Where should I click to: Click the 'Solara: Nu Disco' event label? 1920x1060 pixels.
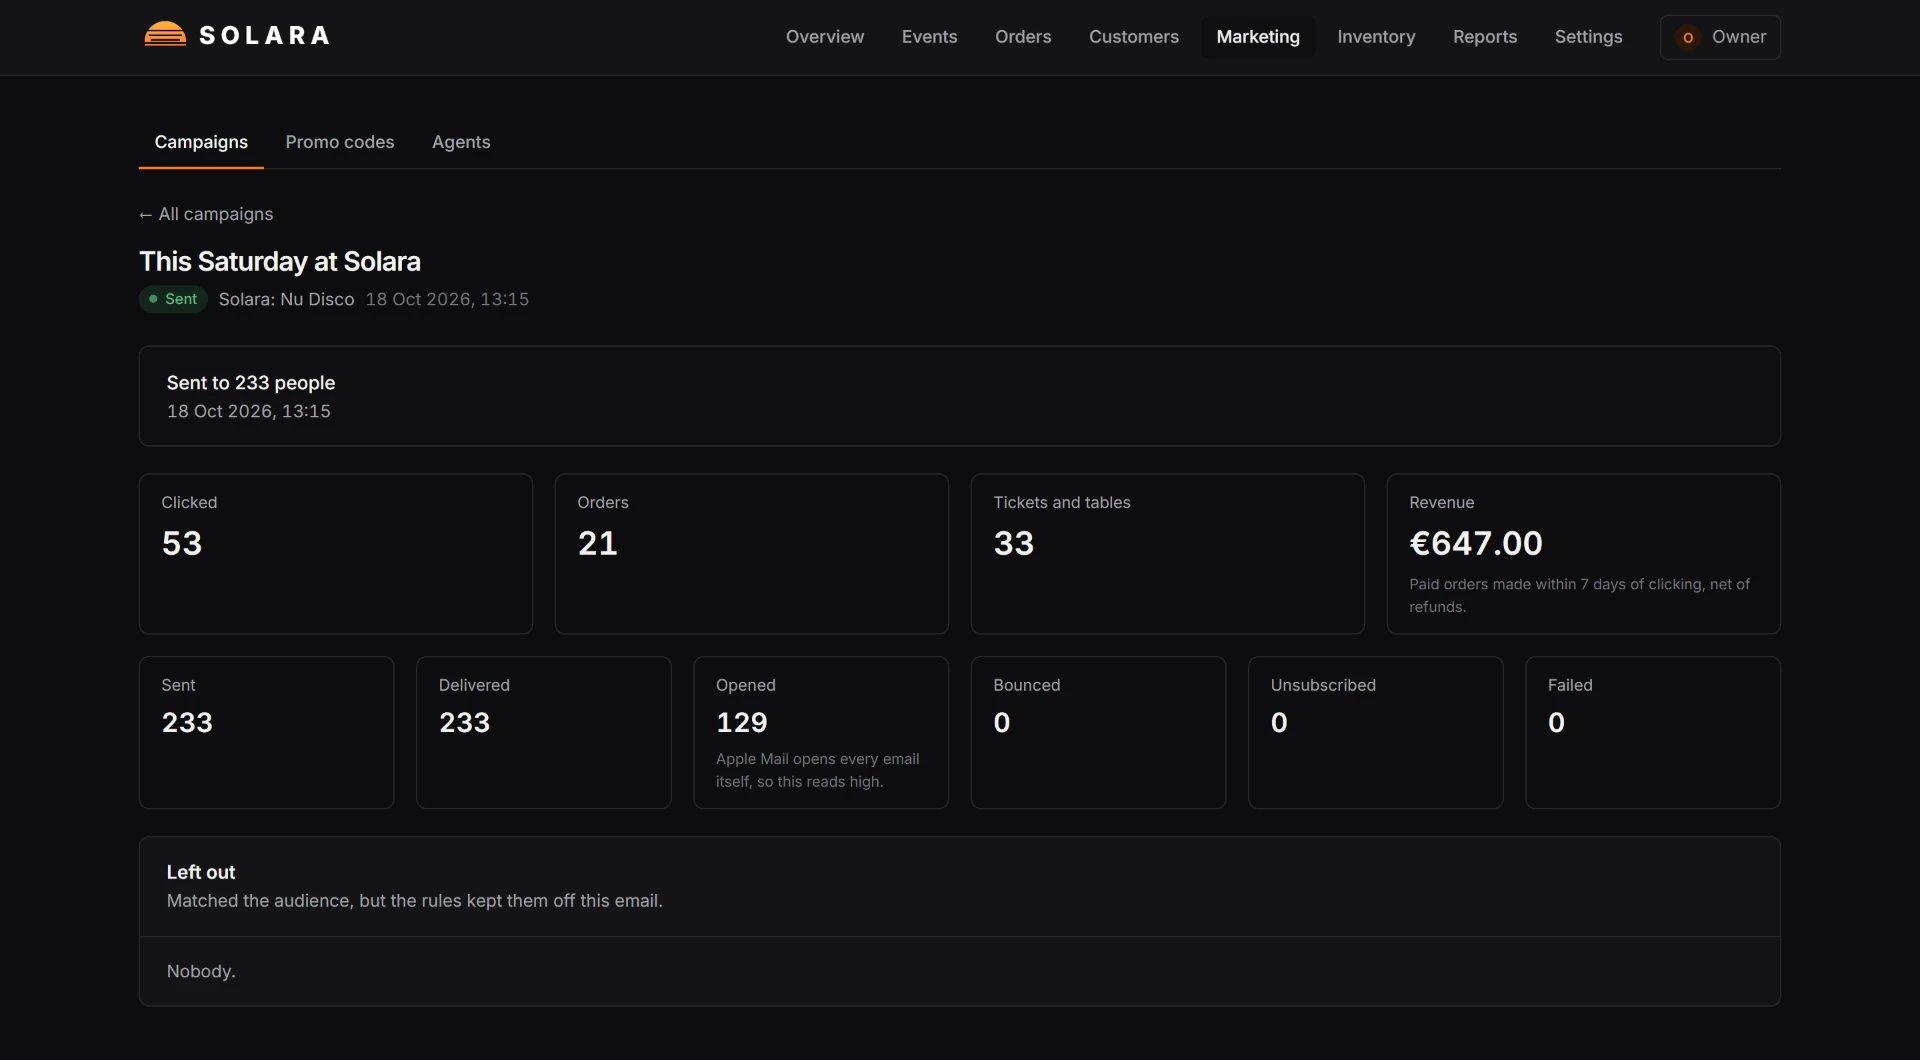[x=286, y=299]
